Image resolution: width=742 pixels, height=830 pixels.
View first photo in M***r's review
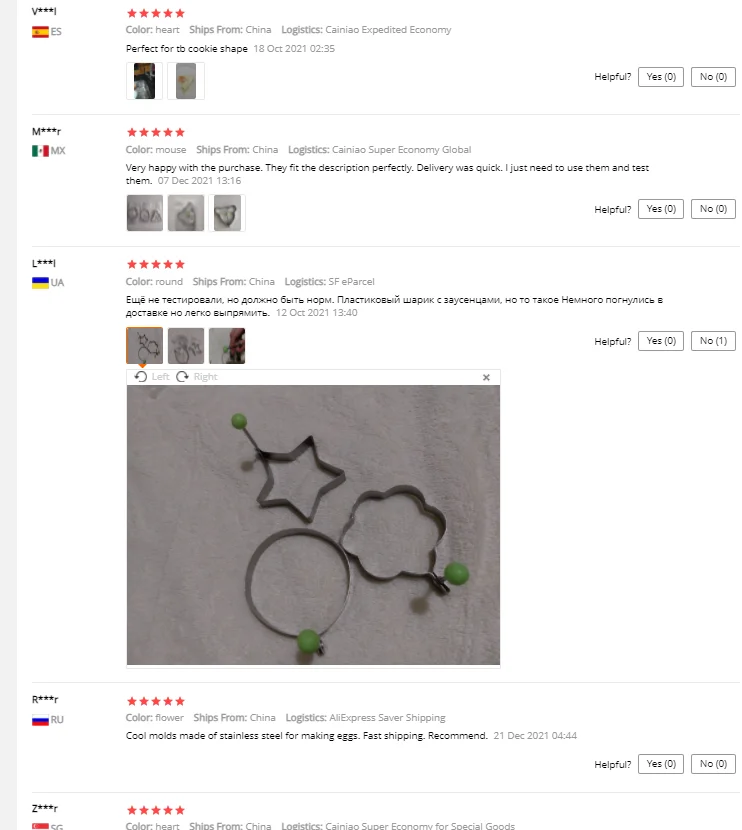(x=144, y=213)
